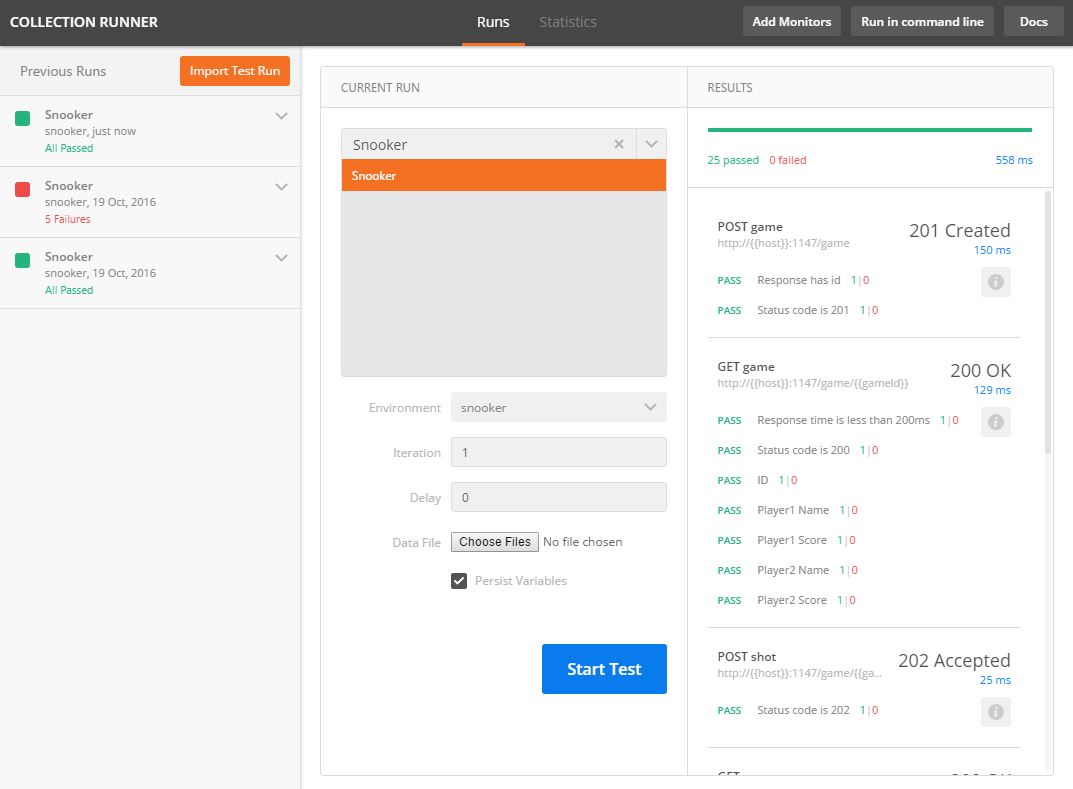Expand the Snooker run from just now
Viewport: 1073px width, 789px height.
281,116
